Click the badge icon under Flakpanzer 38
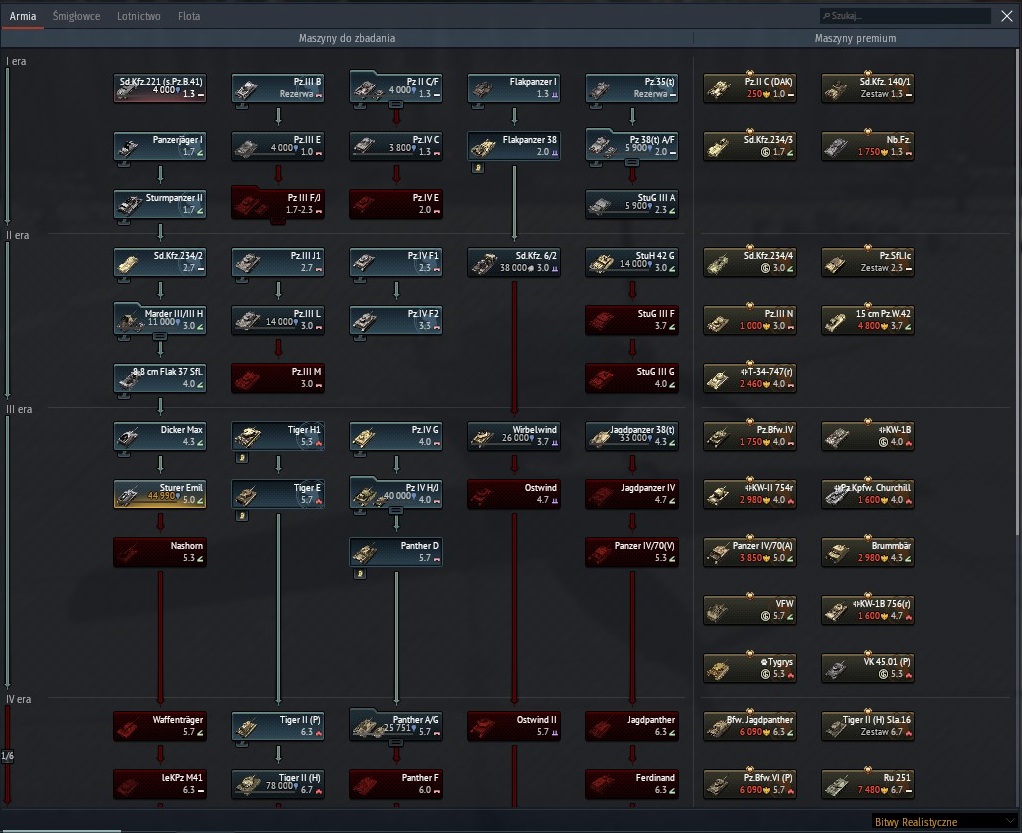 [x=478, y=168]
